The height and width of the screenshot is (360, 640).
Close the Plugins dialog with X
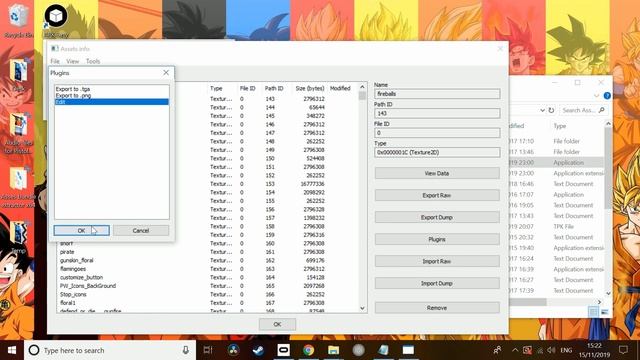pyautogui.click(x=166, y=73)
